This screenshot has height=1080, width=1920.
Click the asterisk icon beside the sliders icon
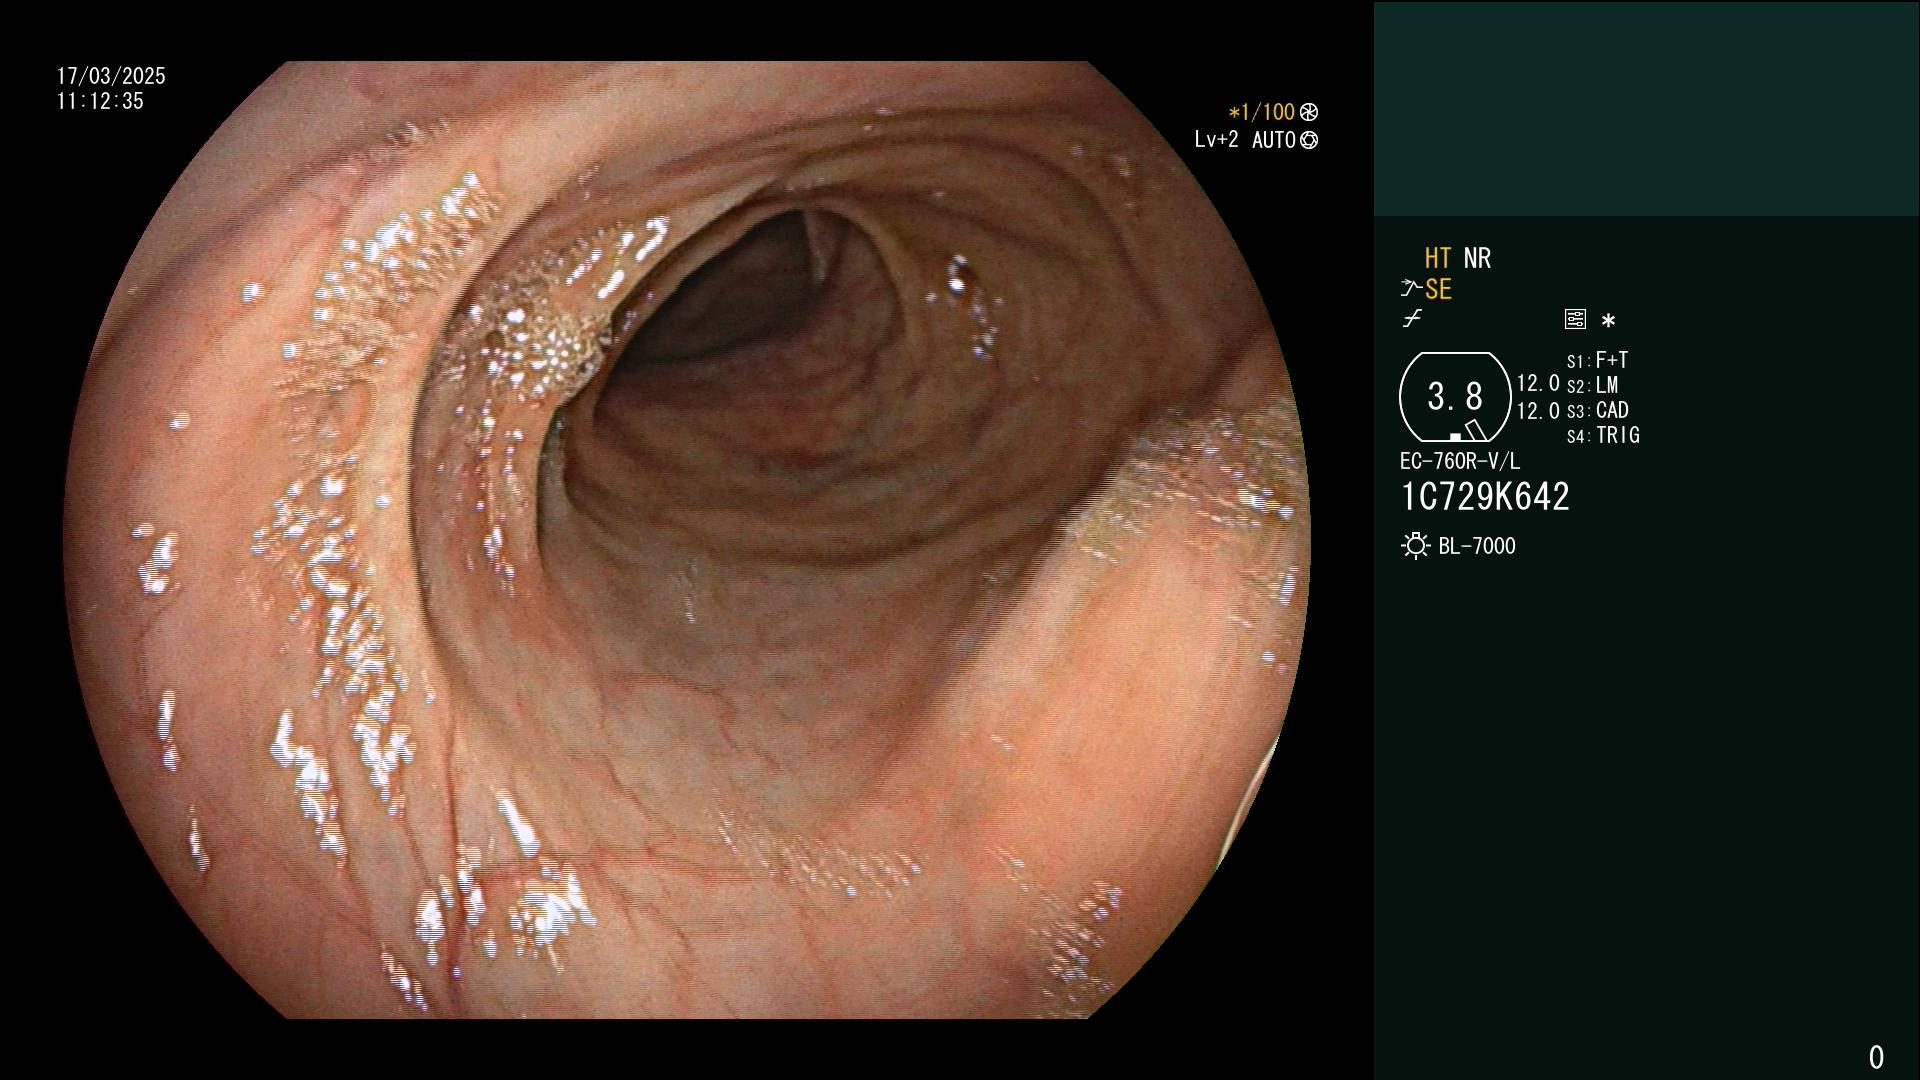pos(1608,321)
